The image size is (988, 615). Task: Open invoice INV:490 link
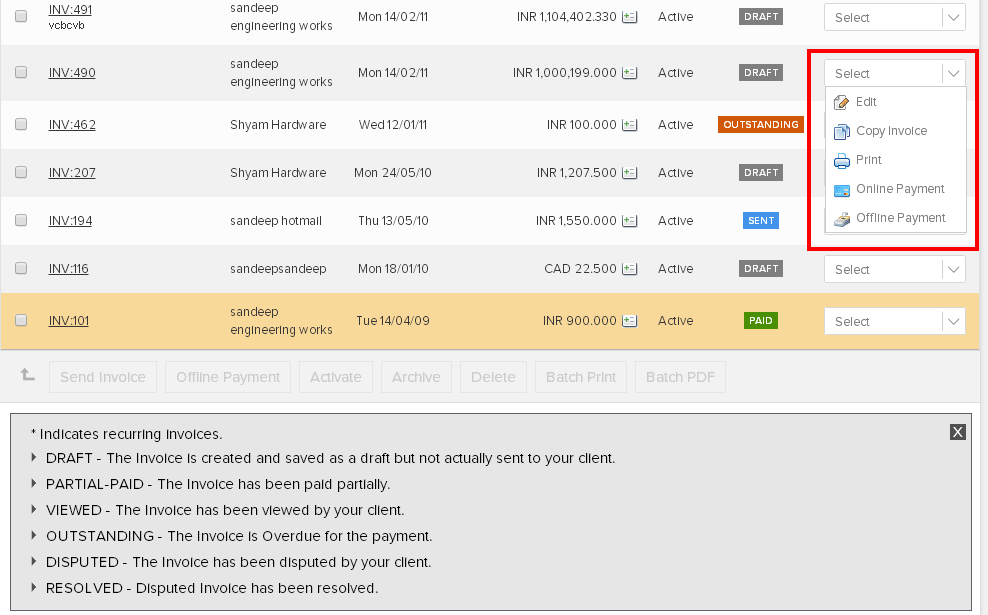72,72
